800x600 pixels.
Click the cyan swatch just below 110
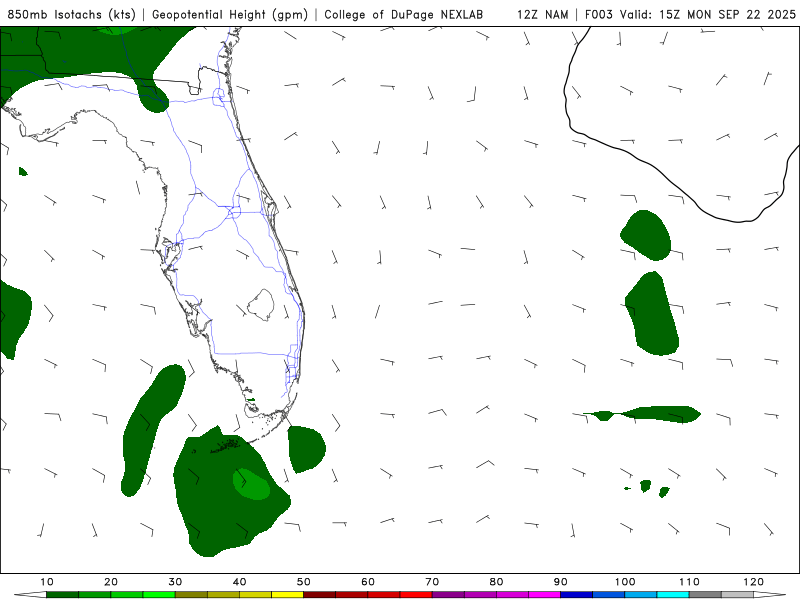point(673,595)
